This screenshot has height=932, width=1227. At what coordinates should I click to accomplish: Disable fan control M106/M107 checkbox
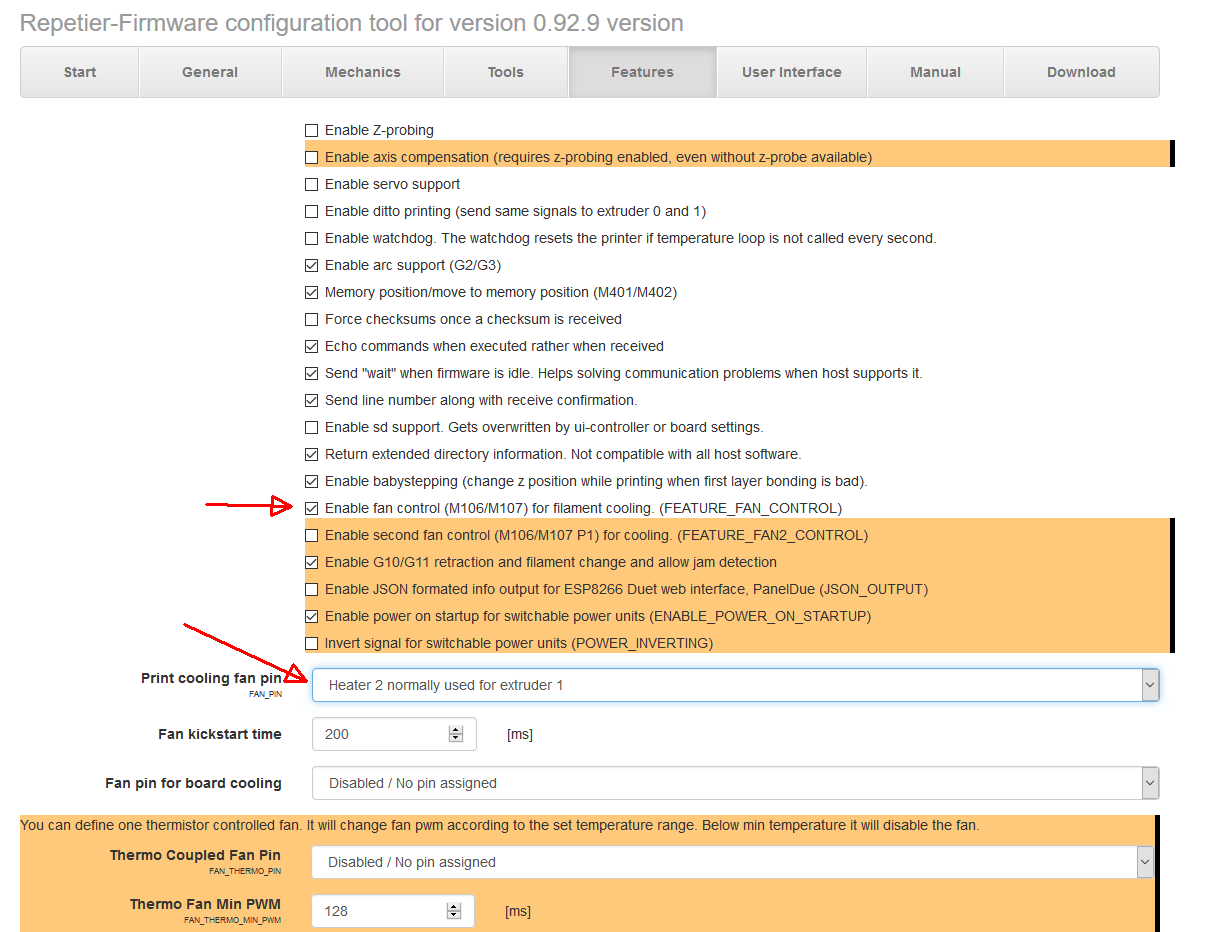311,508
